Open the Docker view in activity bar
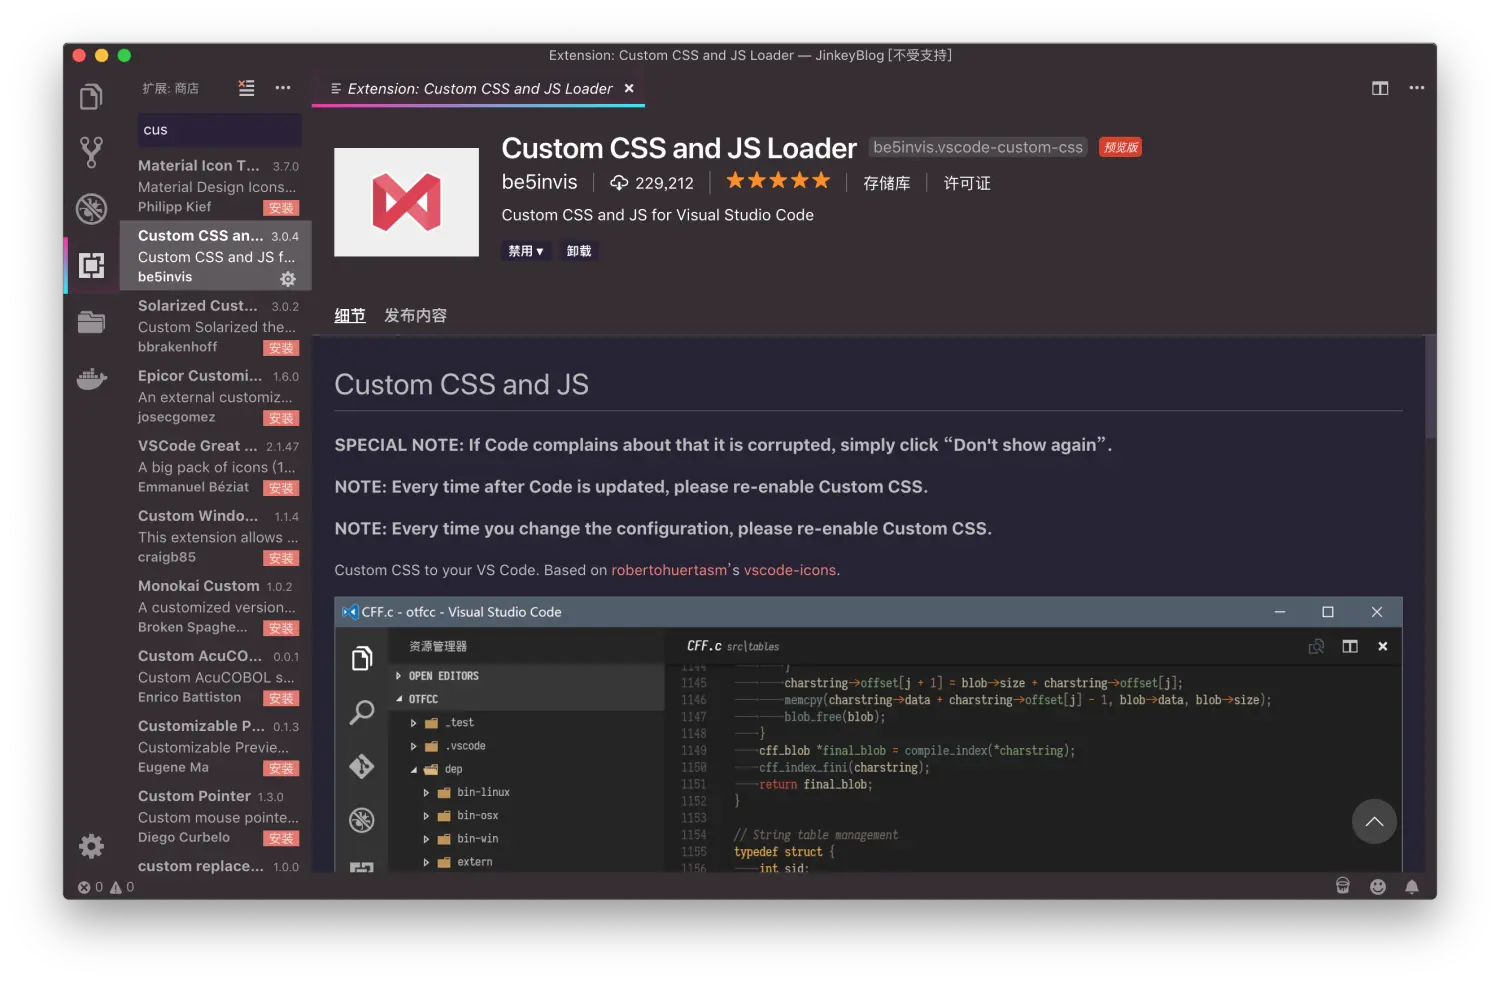 pos(91,379)
